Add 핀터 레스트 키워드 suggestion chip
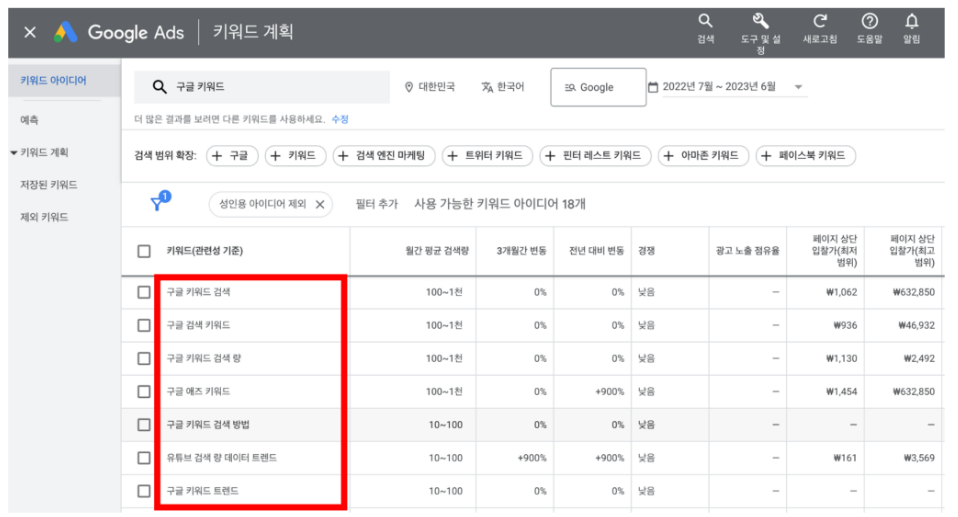Image resolution: width=958 pixels, height=517 pixels. point(595,156)
